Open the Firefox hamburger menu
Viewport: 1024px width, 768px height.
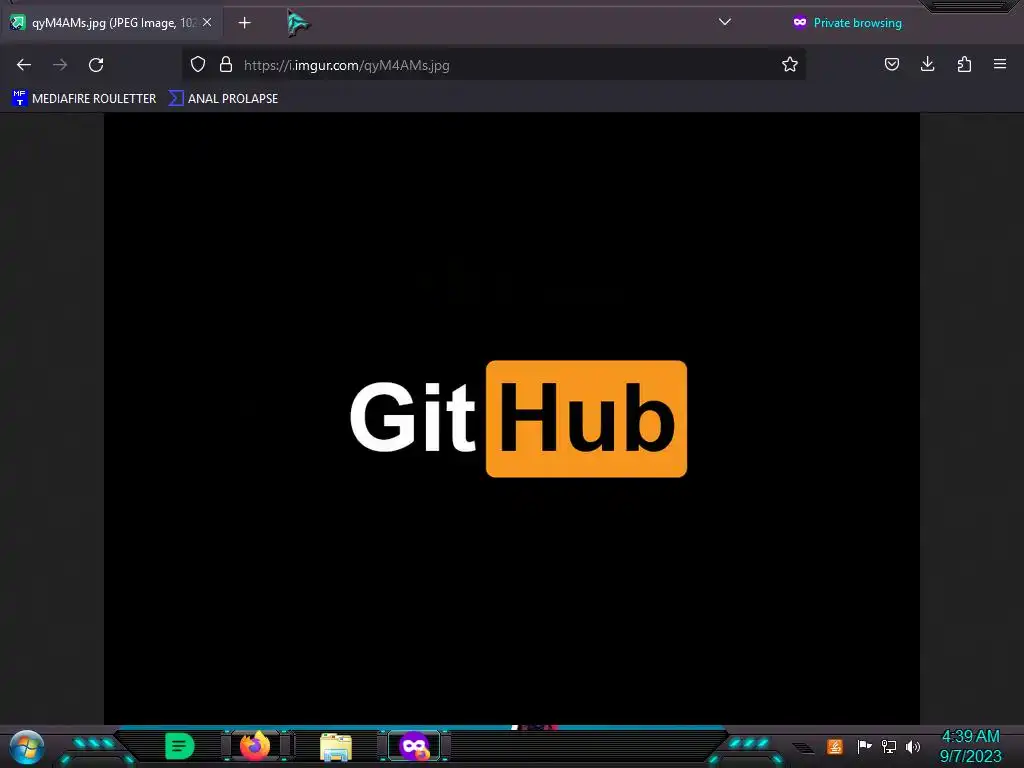pyautogui.click(x=1000, y=64)
